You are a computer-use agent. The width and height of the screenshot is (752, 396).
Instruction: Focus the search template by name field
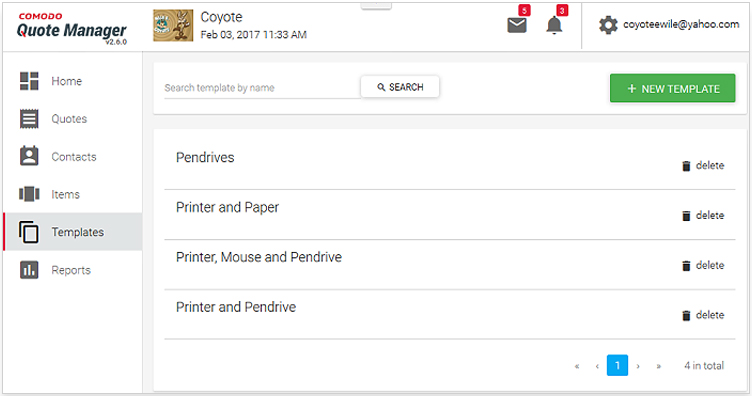[262, 88]
